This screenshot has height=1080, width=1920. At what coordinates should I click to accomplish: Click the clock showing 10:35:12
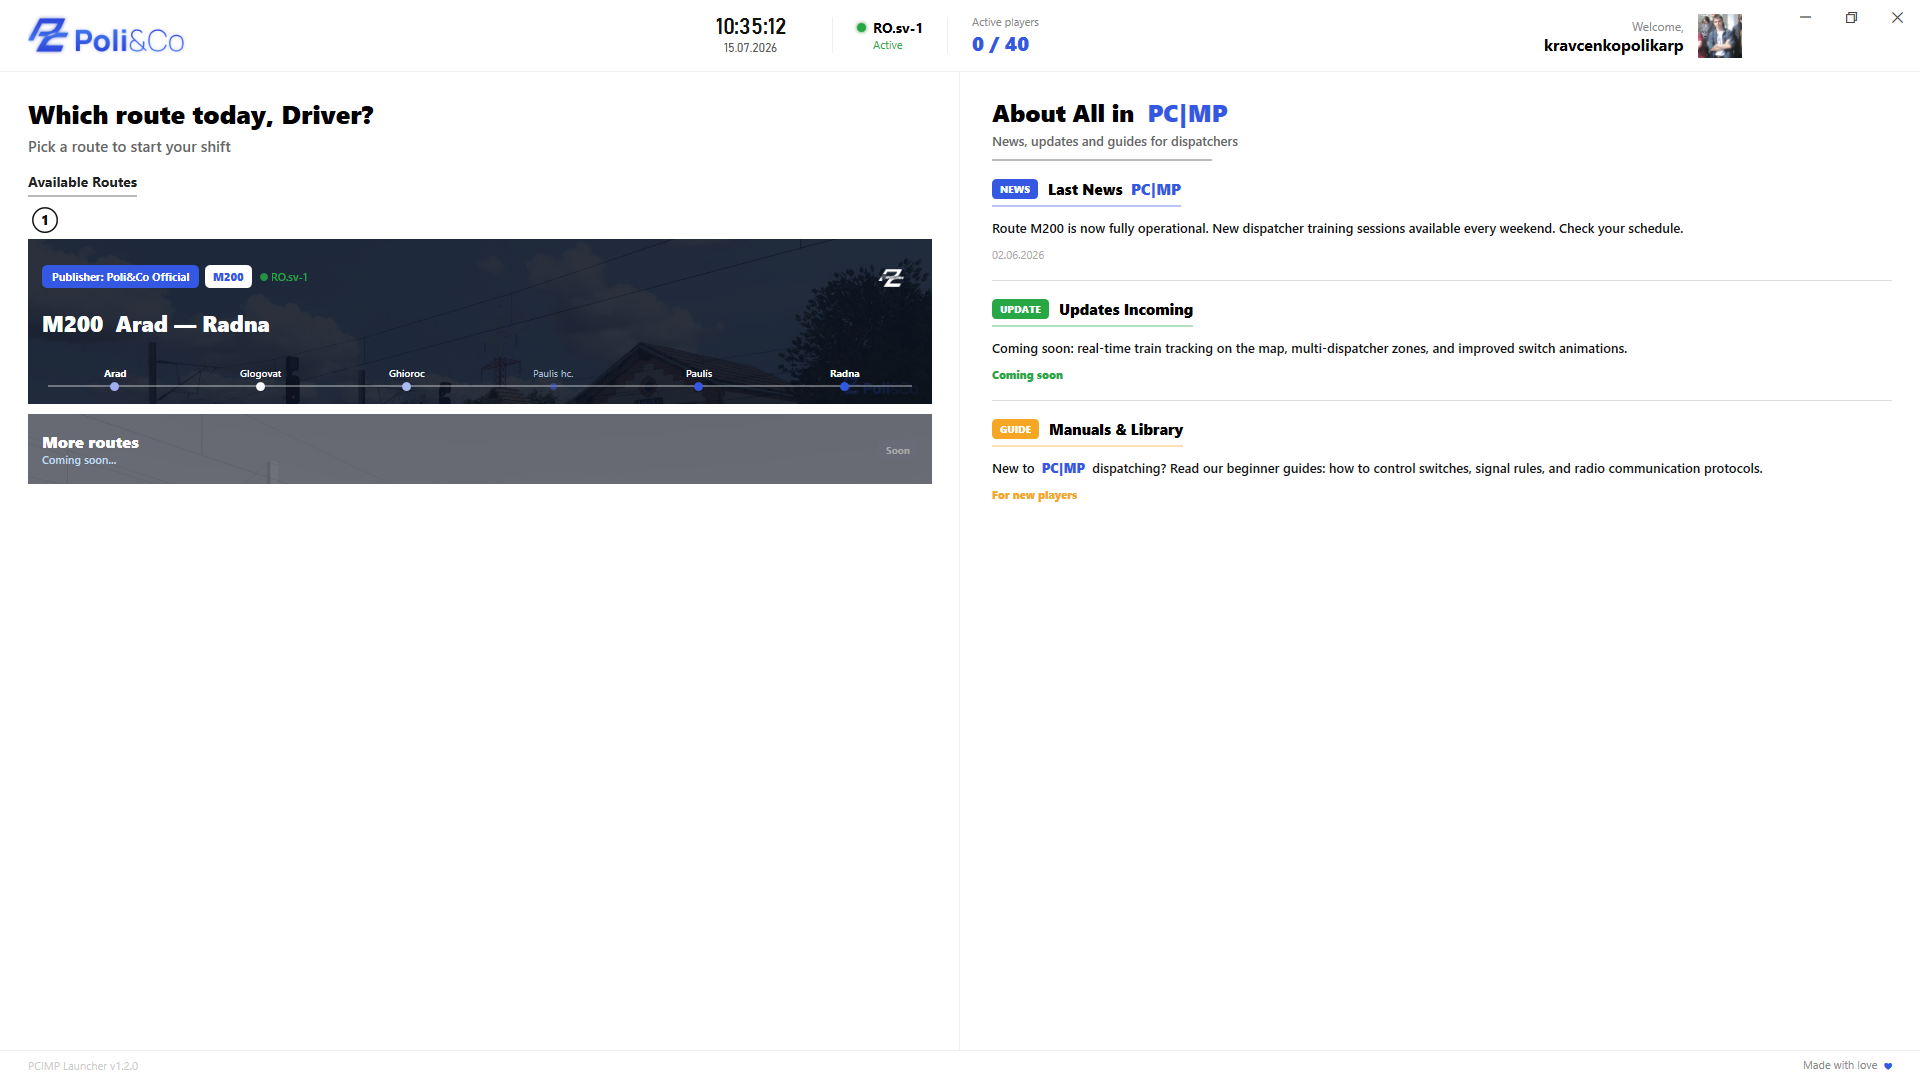[751, 27]
